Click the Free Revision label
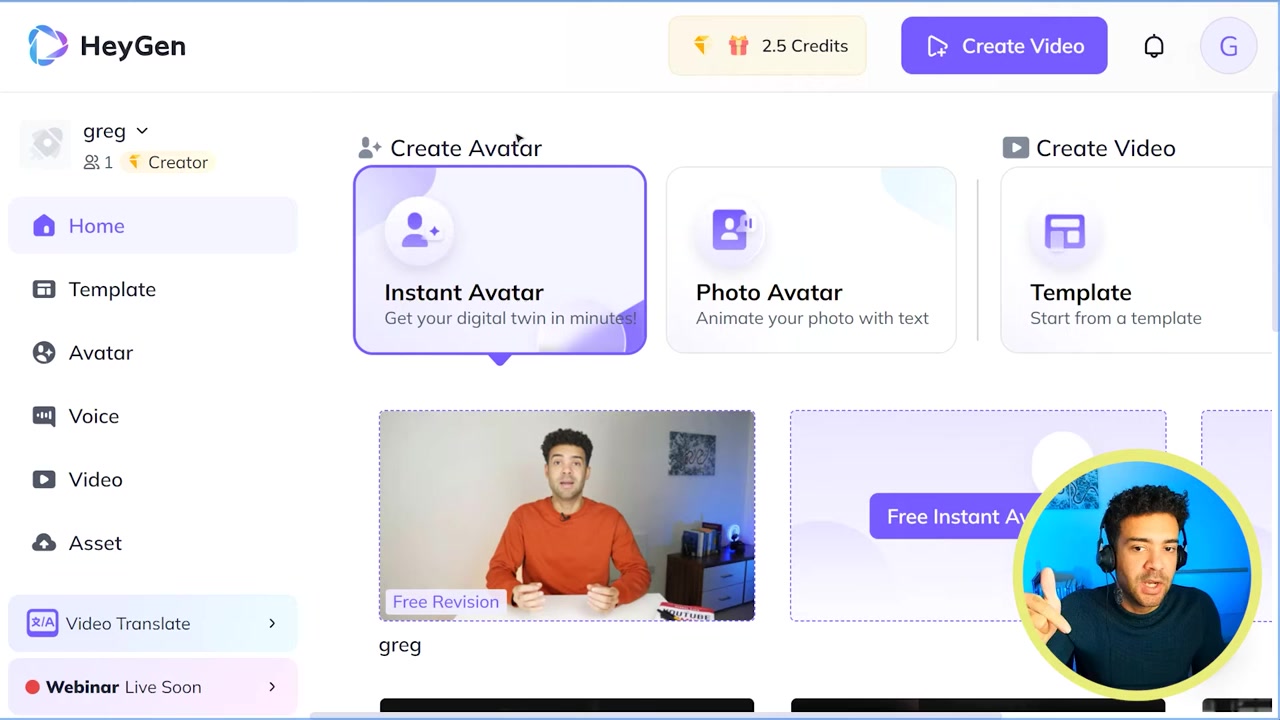The width and height of the screenshot is (1280, 720). (x=445, y=602)
